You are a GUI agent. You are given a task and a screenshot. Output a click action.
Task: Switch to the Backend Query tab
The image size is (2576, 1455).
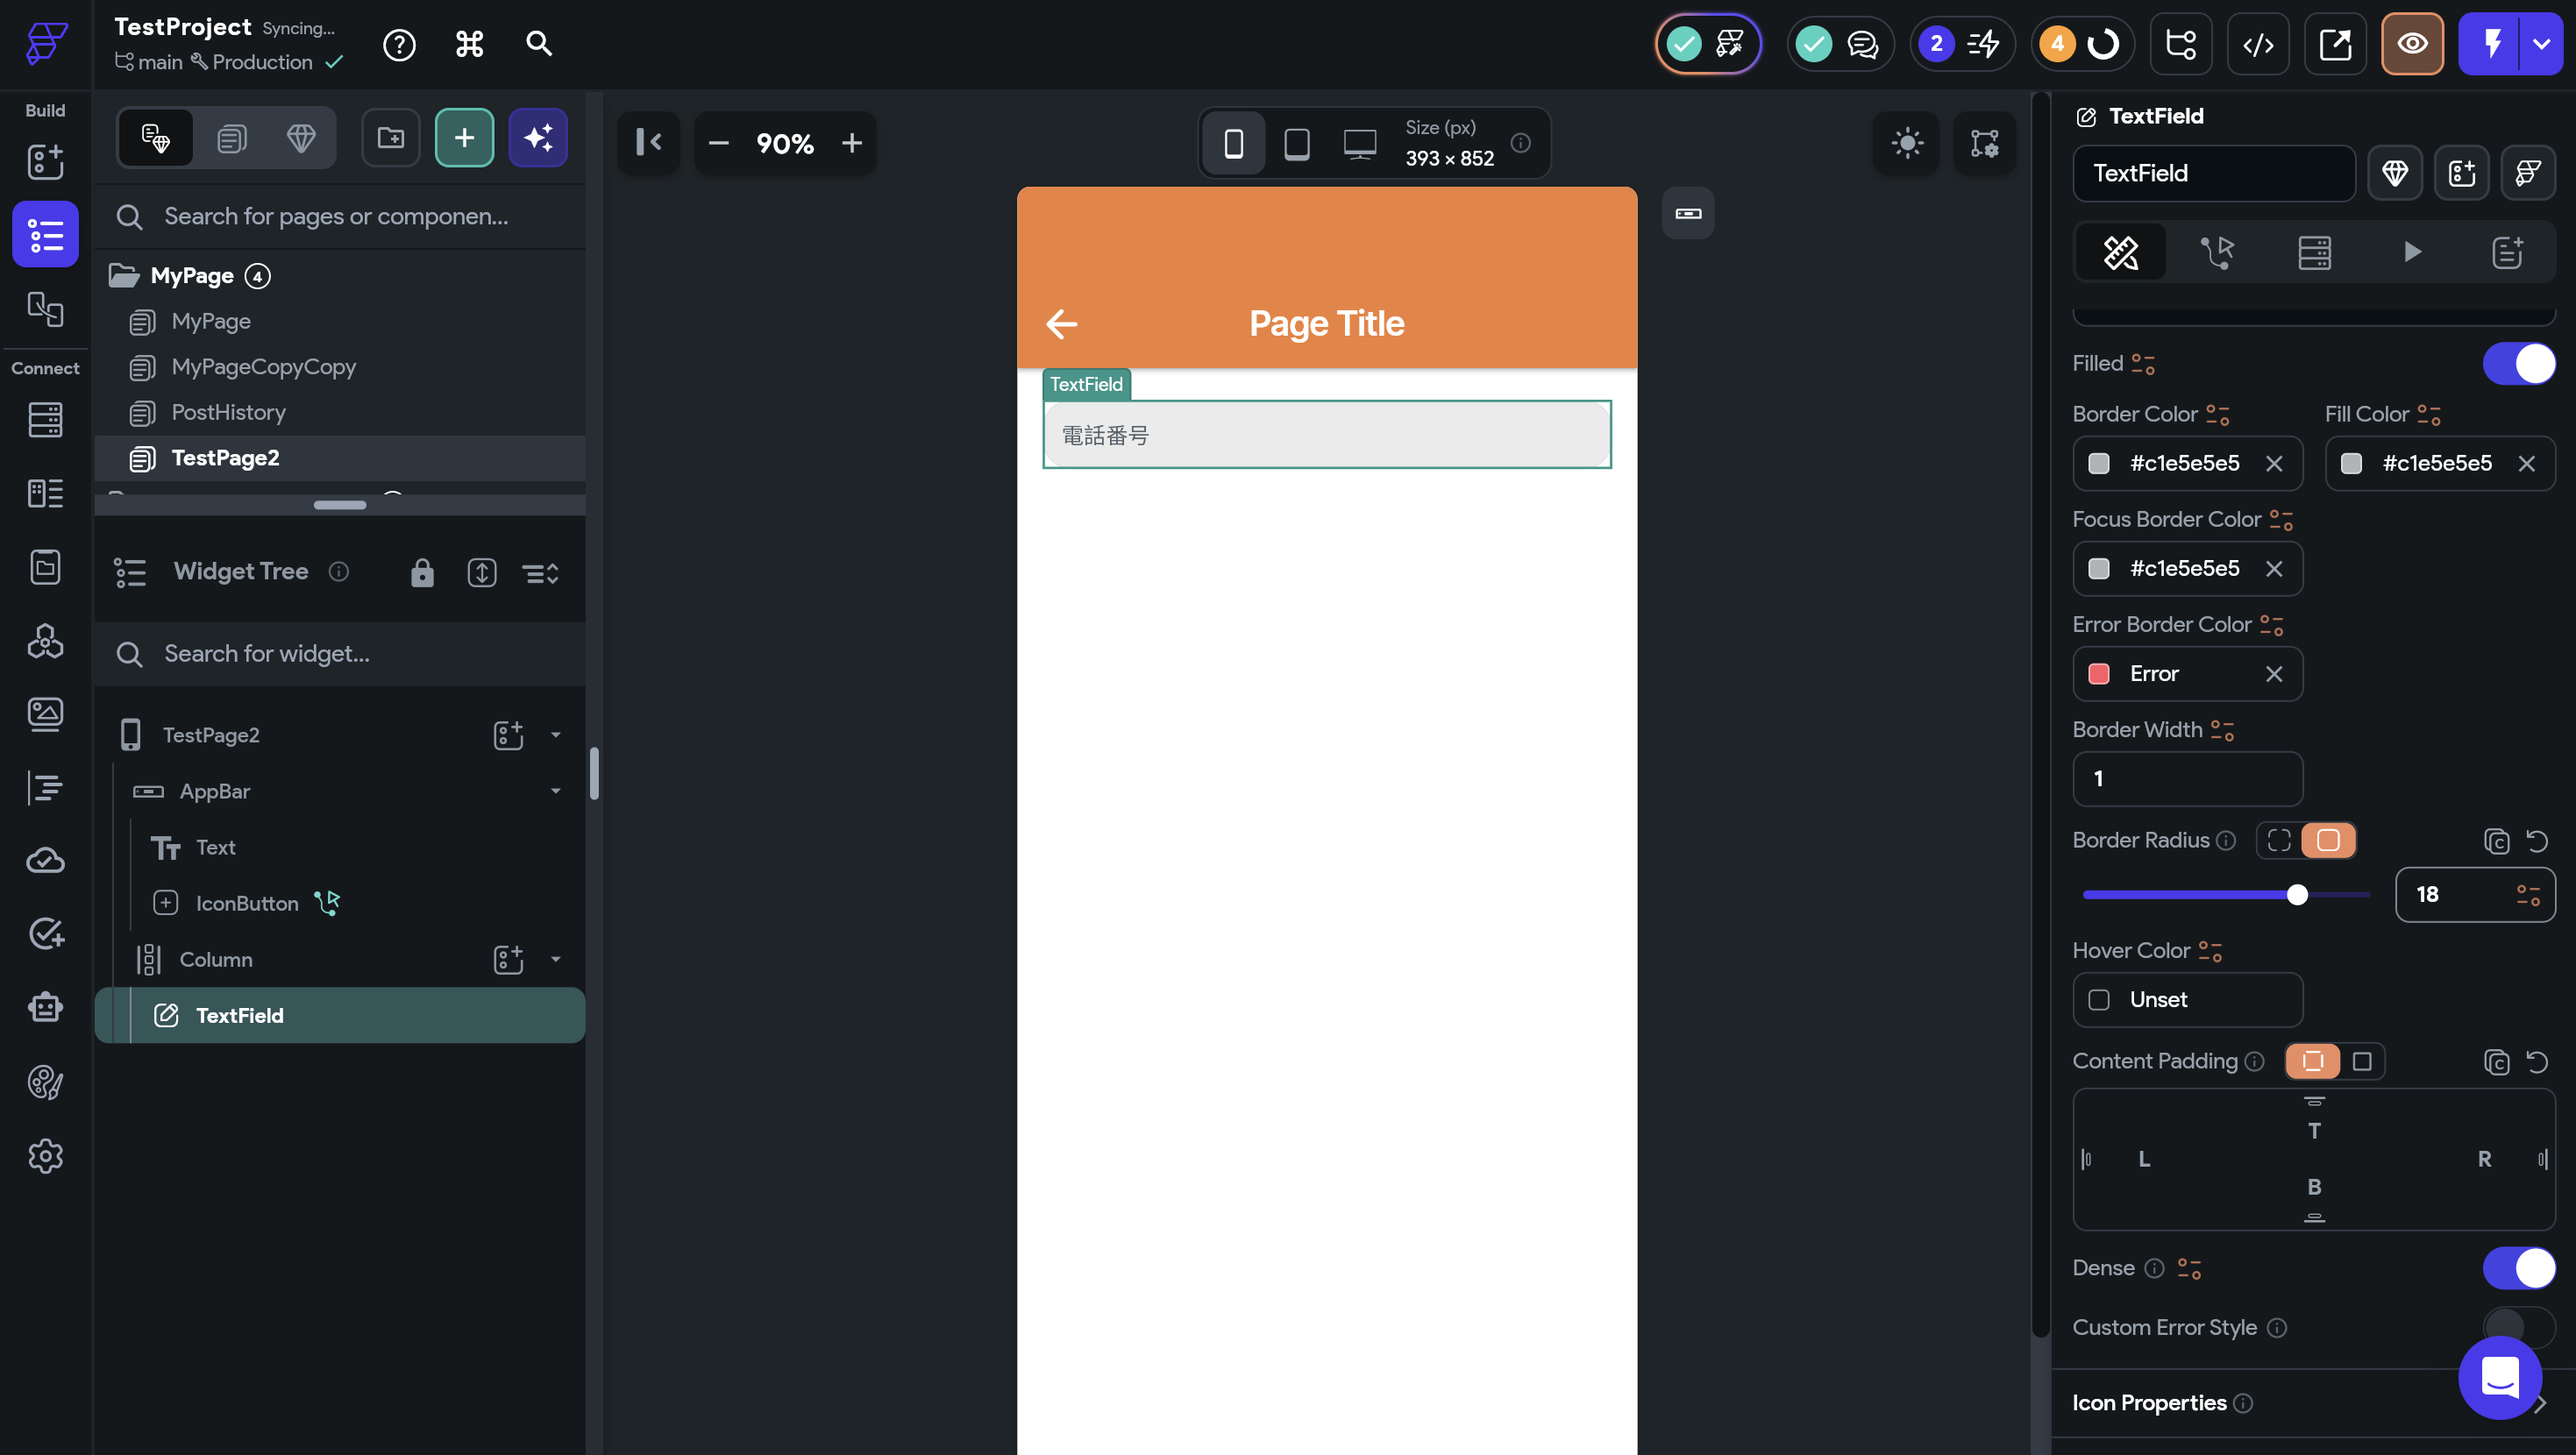pyautogui.click(x=2314, y=252)
